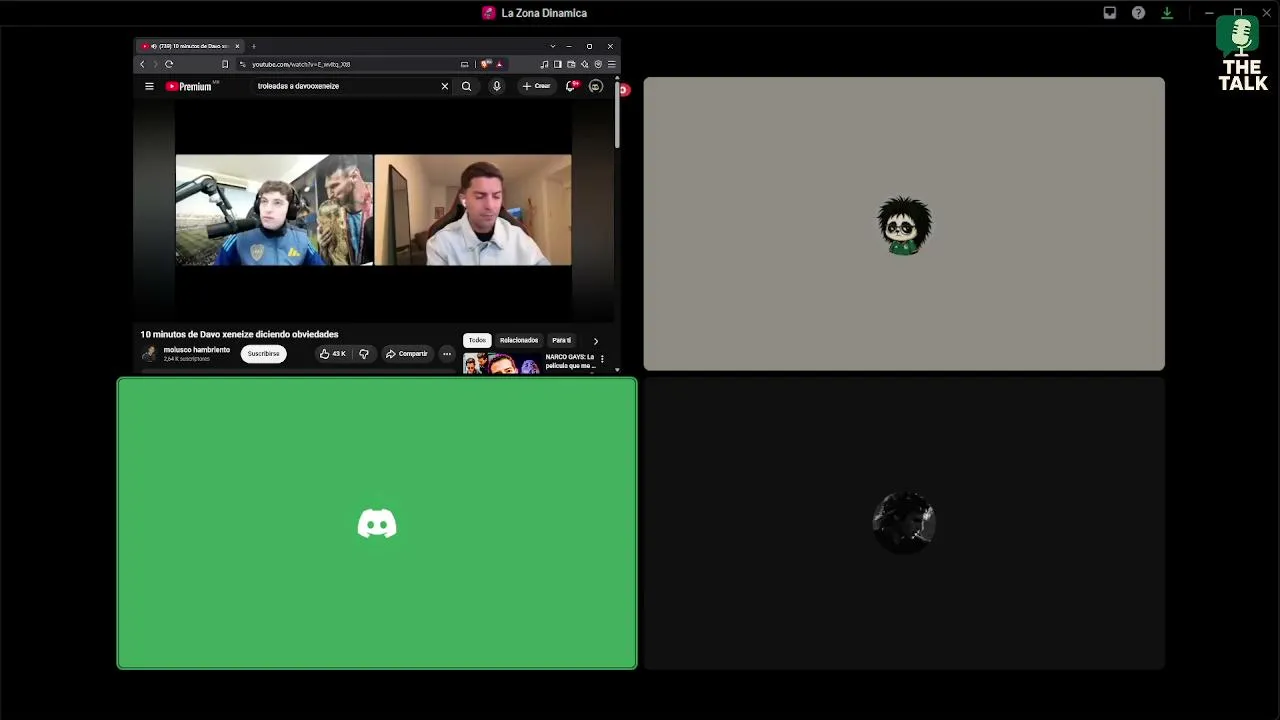1280x720 pixels.
Task: Go back in the shared browser
Action: pos(142,64)
